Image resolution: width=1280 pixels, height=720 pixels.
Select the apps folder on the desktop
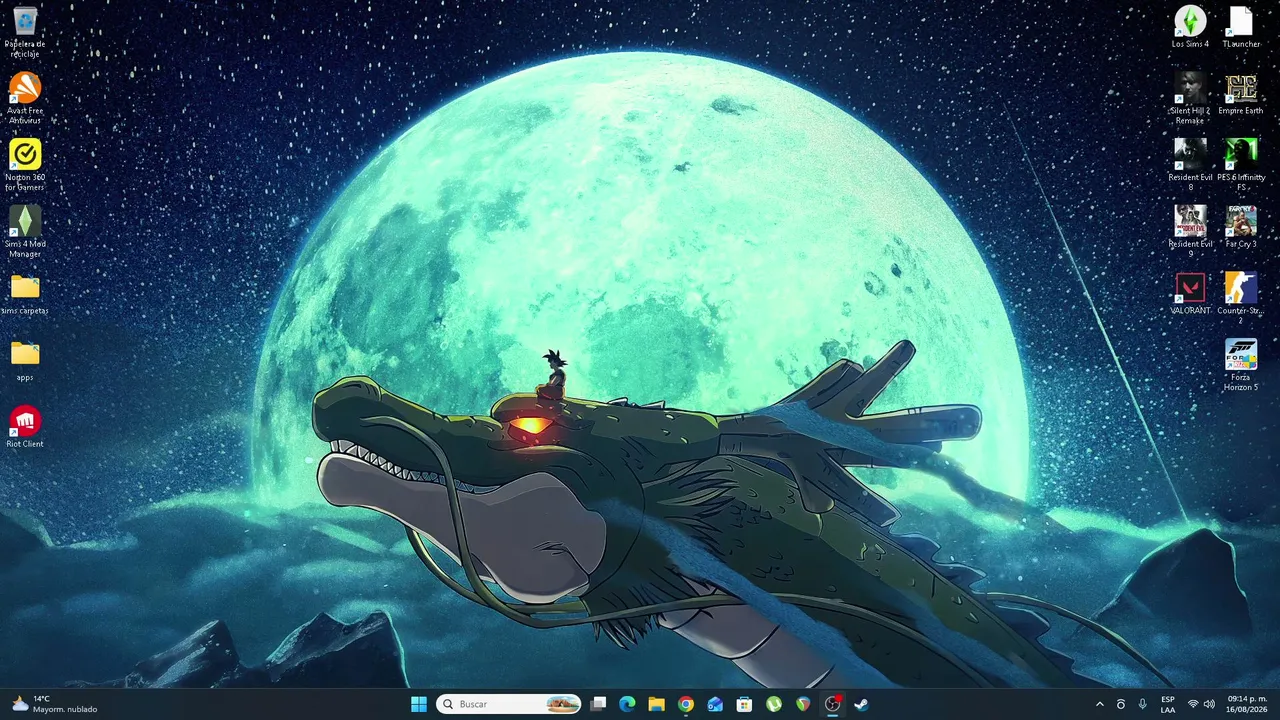[x=25, y=361]
